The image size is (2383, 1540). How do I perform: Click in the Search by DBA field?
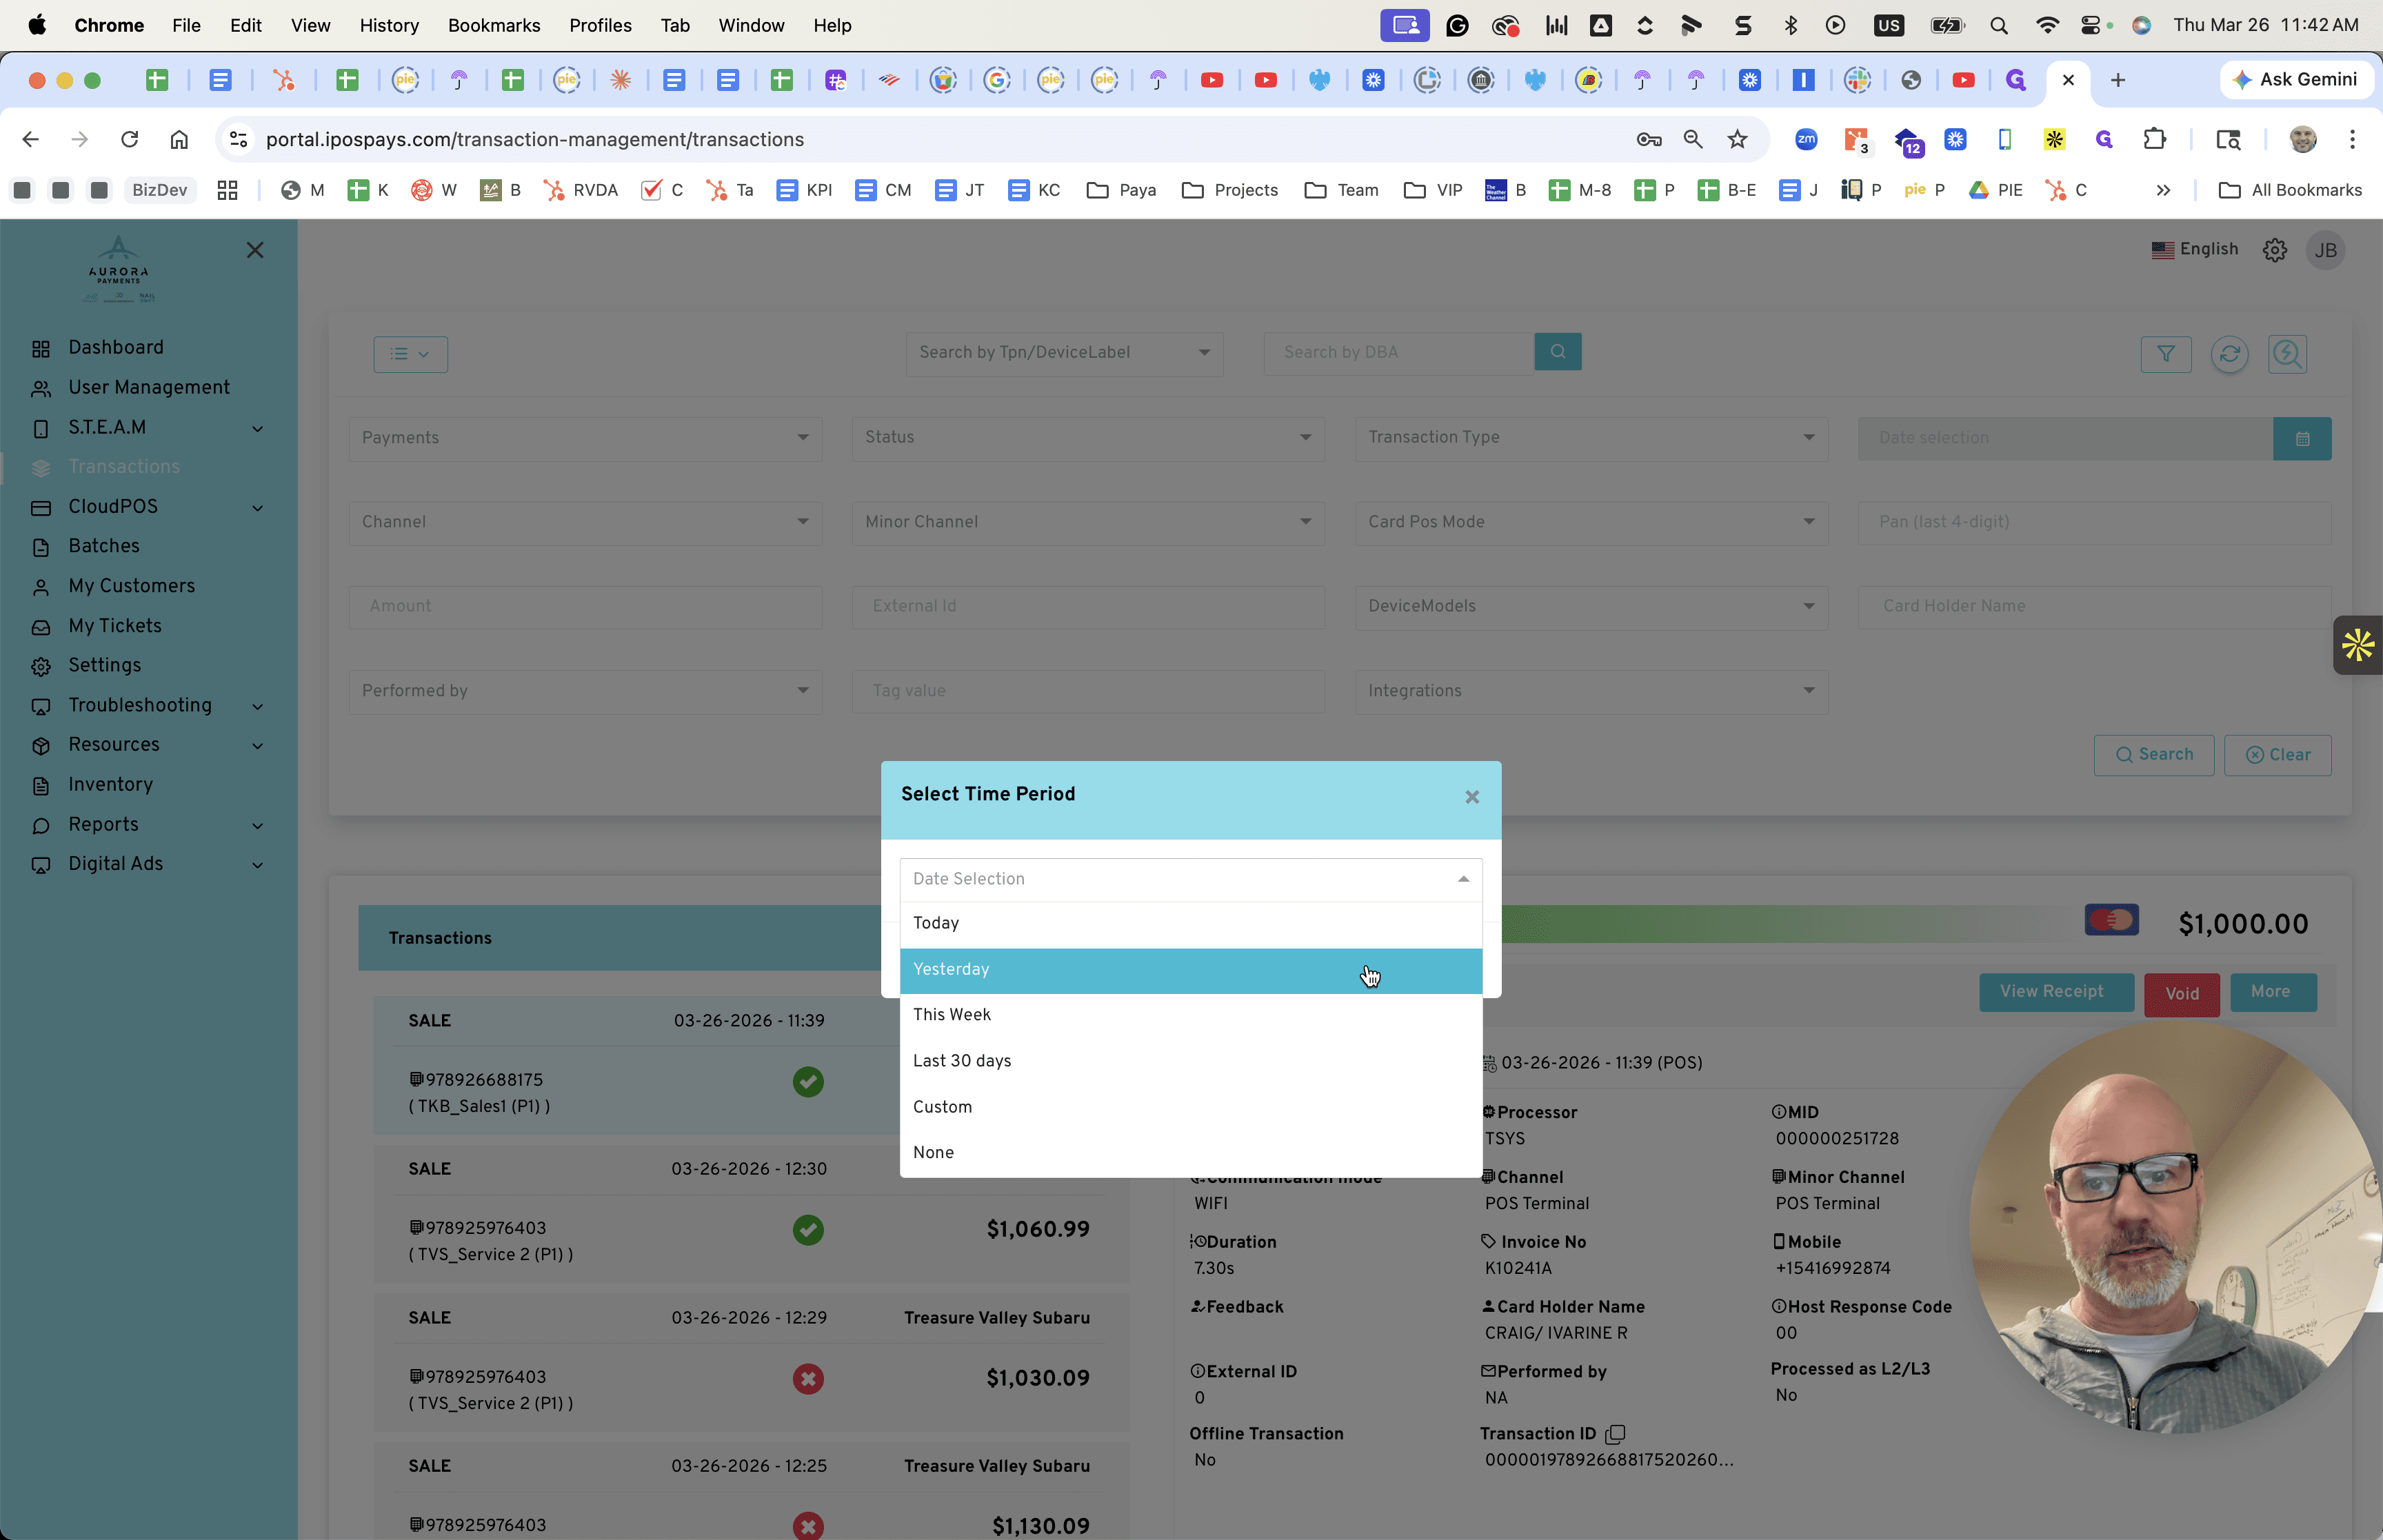point(1398,352)
